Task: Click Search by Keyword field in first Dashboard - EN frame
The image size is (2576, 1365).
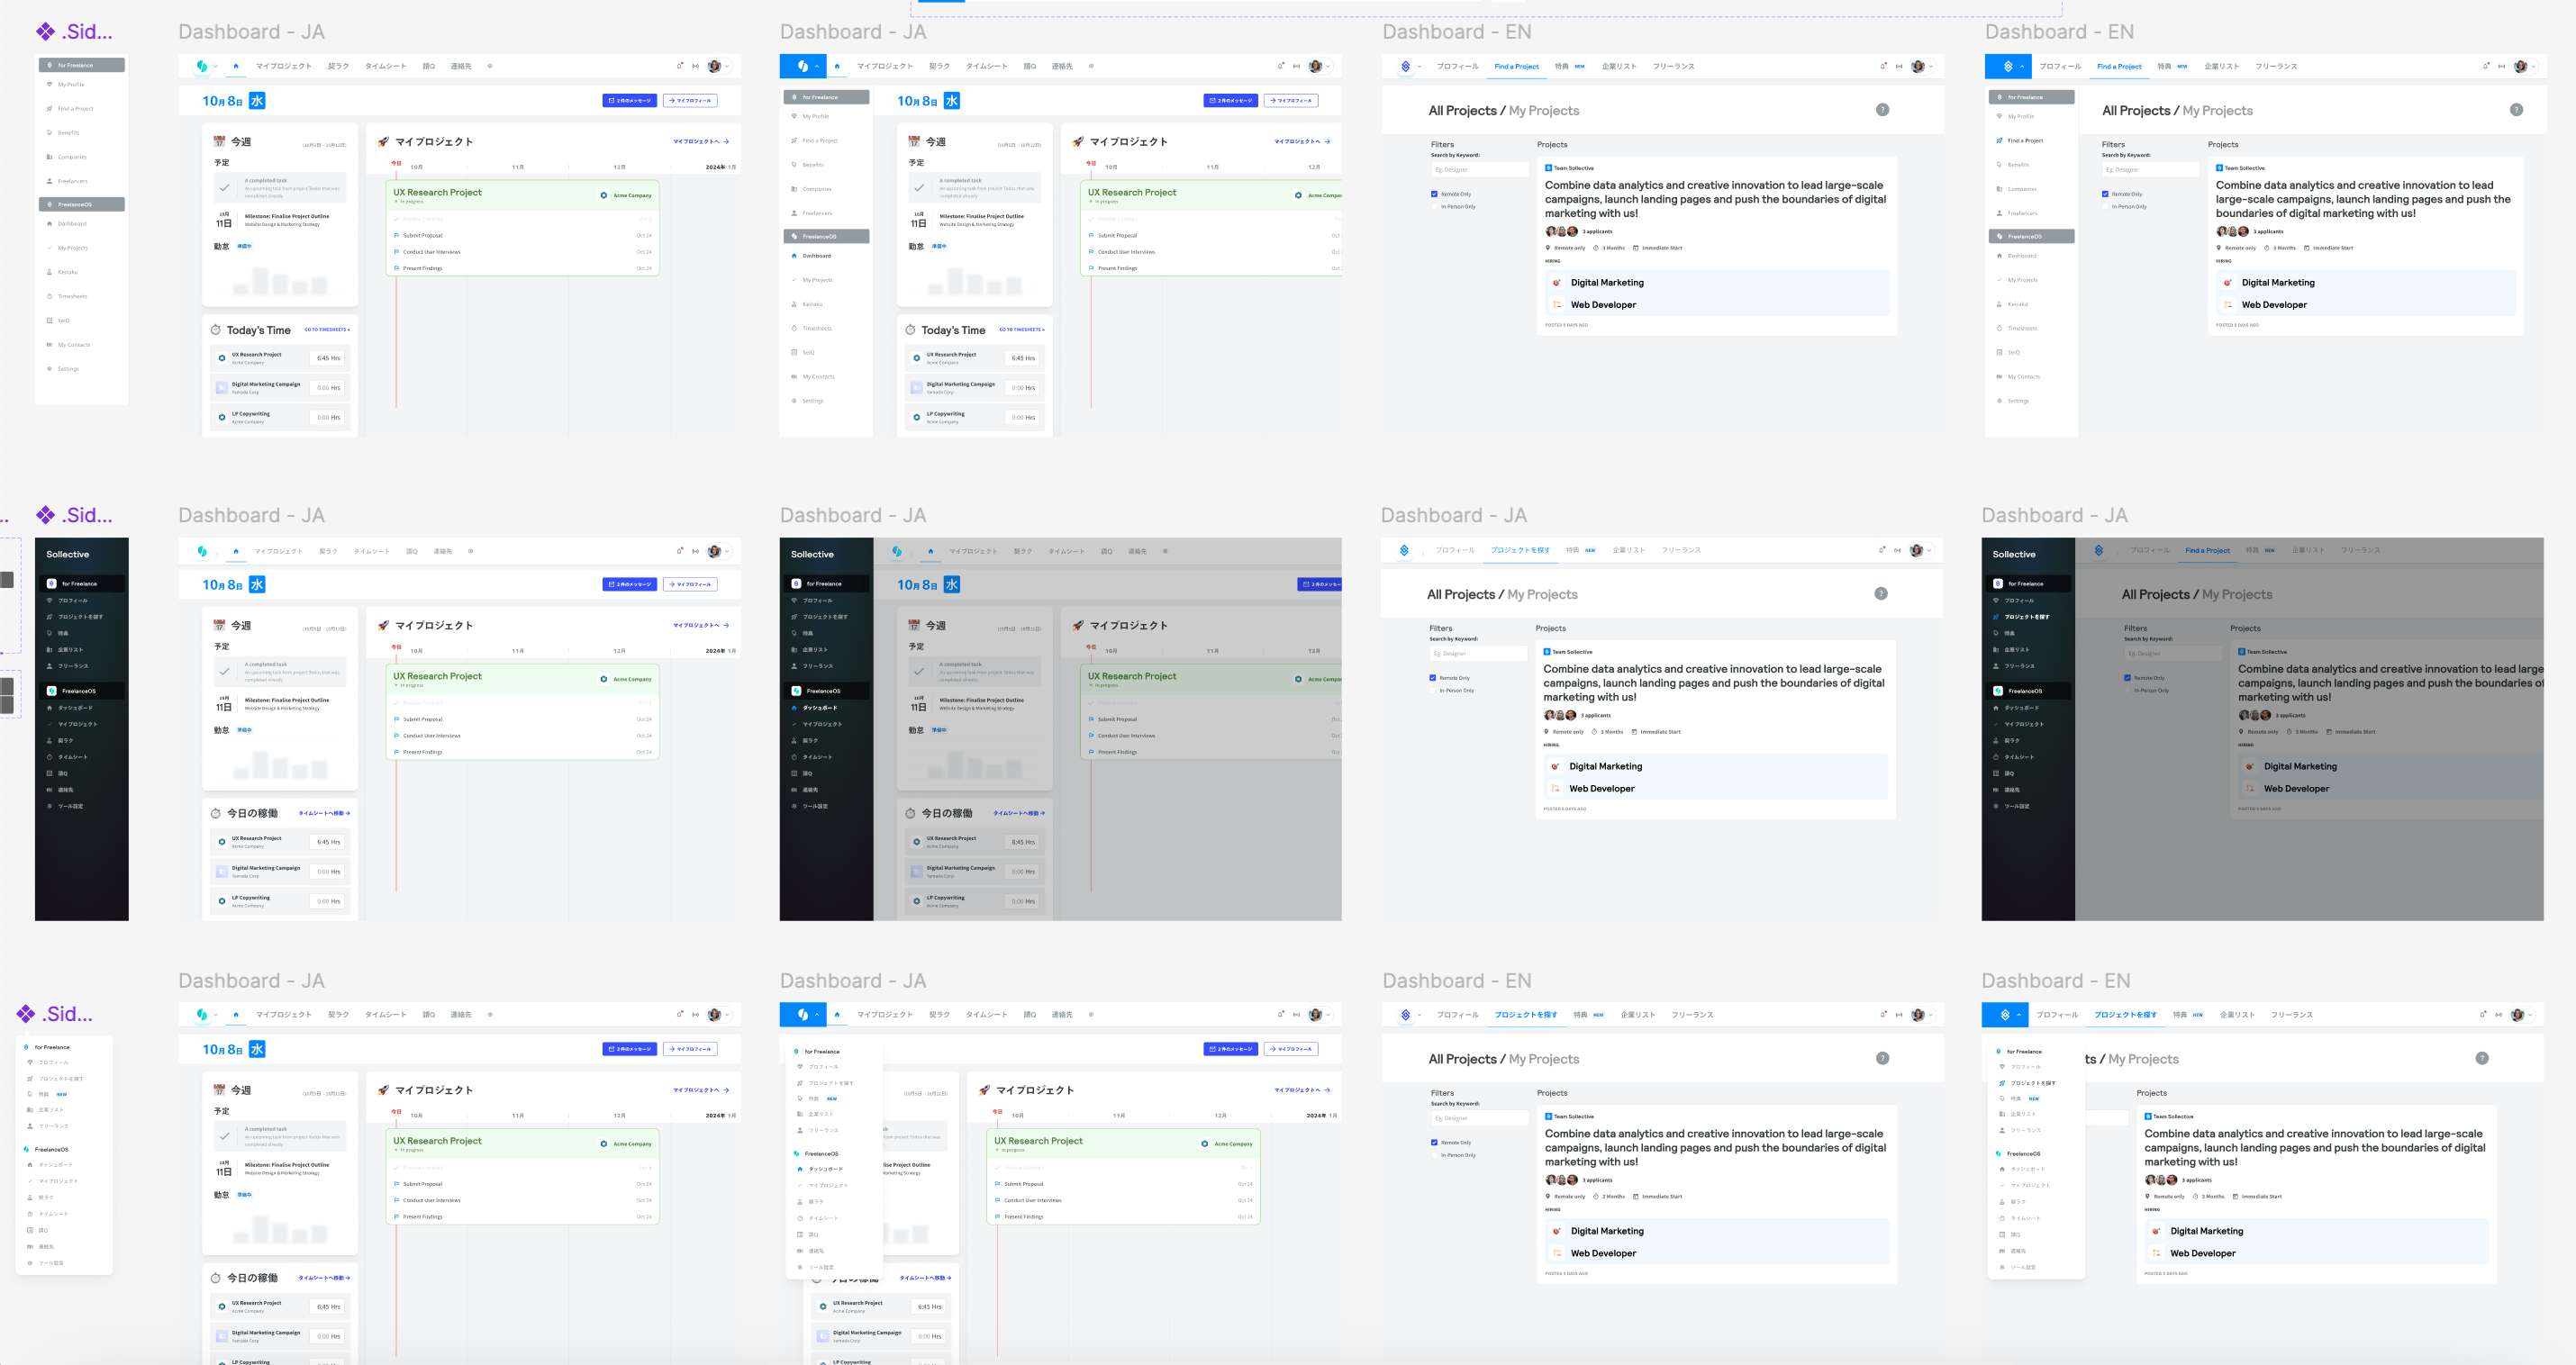Action: 1479,170
